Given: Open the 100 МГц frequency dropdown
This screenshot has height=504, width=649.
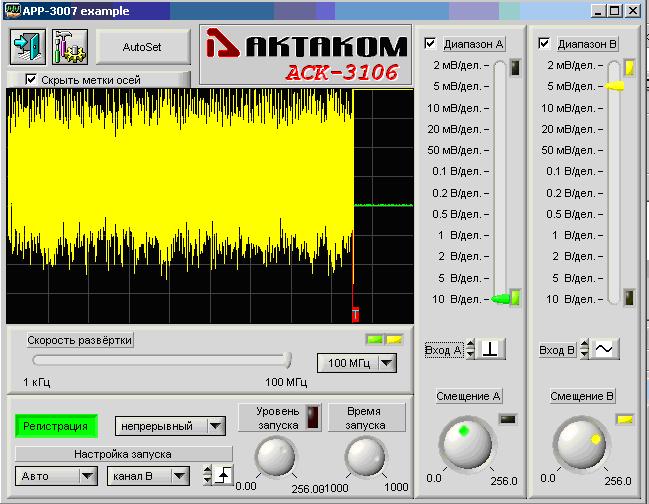Looking at the screenshot, I should [356, 362].
